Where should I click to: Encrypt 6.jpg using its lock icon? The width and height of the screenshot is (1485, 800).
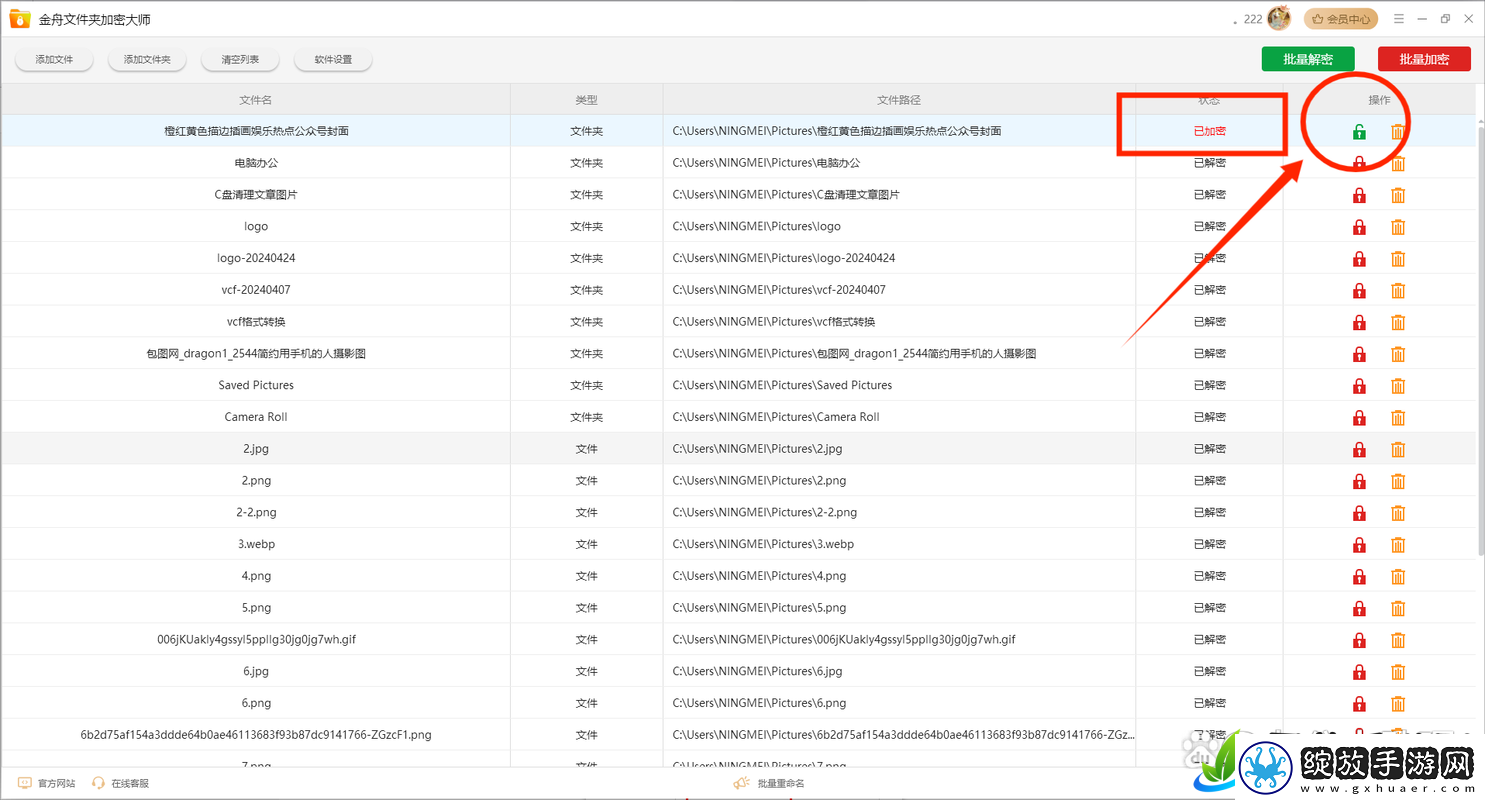tap(1359, 672)
